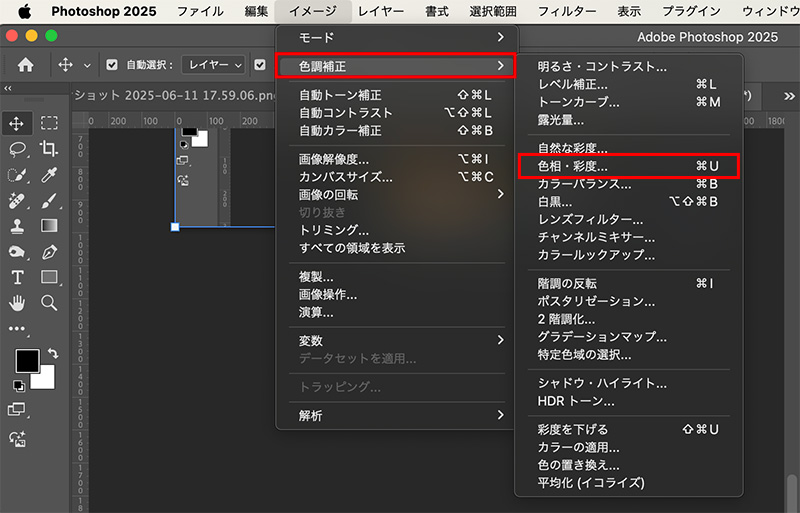
Task: Expand panels with double-chevron at right
Action: coord(789,96)
